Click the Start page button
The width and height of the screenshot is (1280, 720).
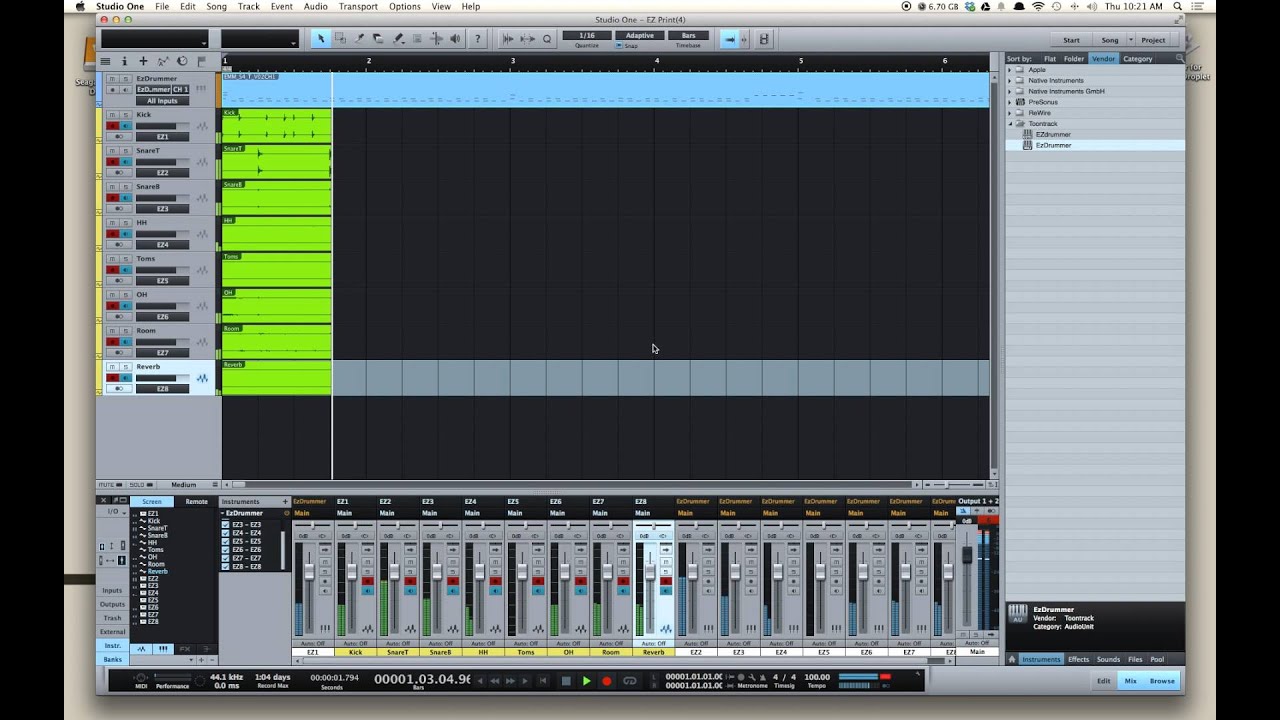pos(1071,40)
